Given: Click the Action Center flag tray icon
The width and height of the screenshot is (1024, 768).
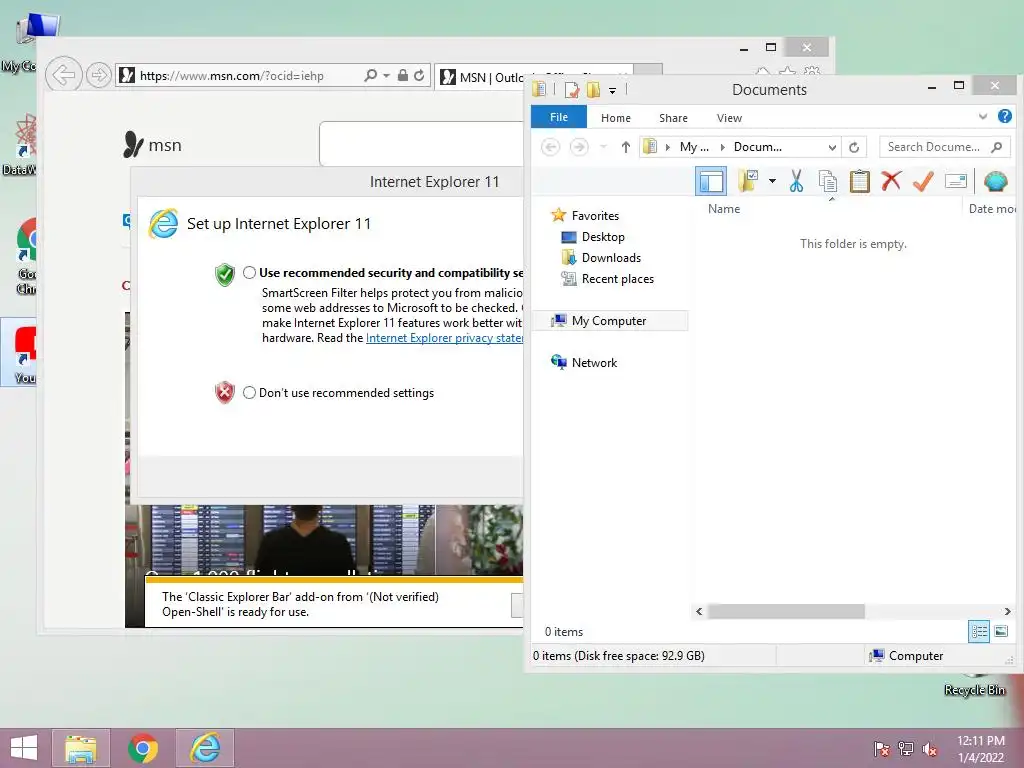Looking at the screenshot, I should pos(881,749).
